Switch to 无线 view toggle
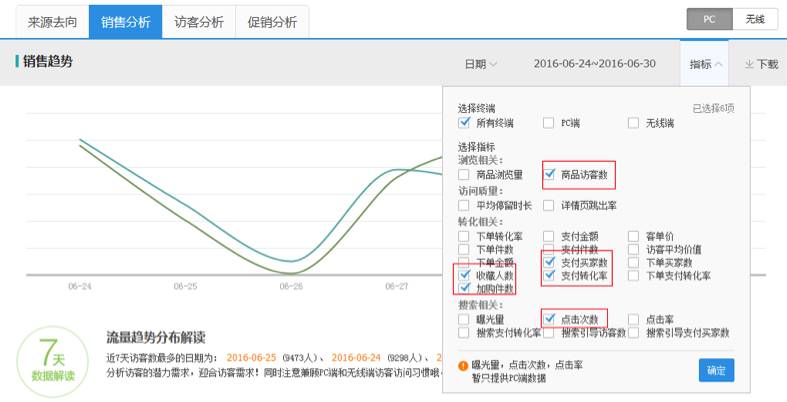Viewport: 787px width, 402px height. (754, 19)
